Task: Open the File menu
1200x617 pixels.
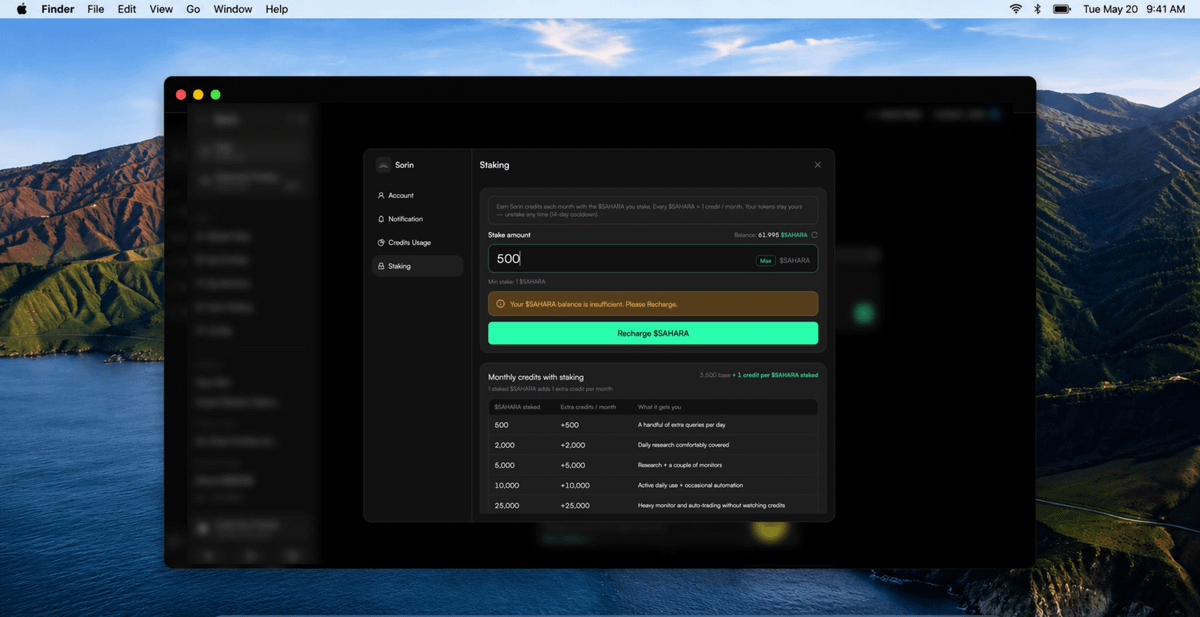Action: (x=96, y=9)
